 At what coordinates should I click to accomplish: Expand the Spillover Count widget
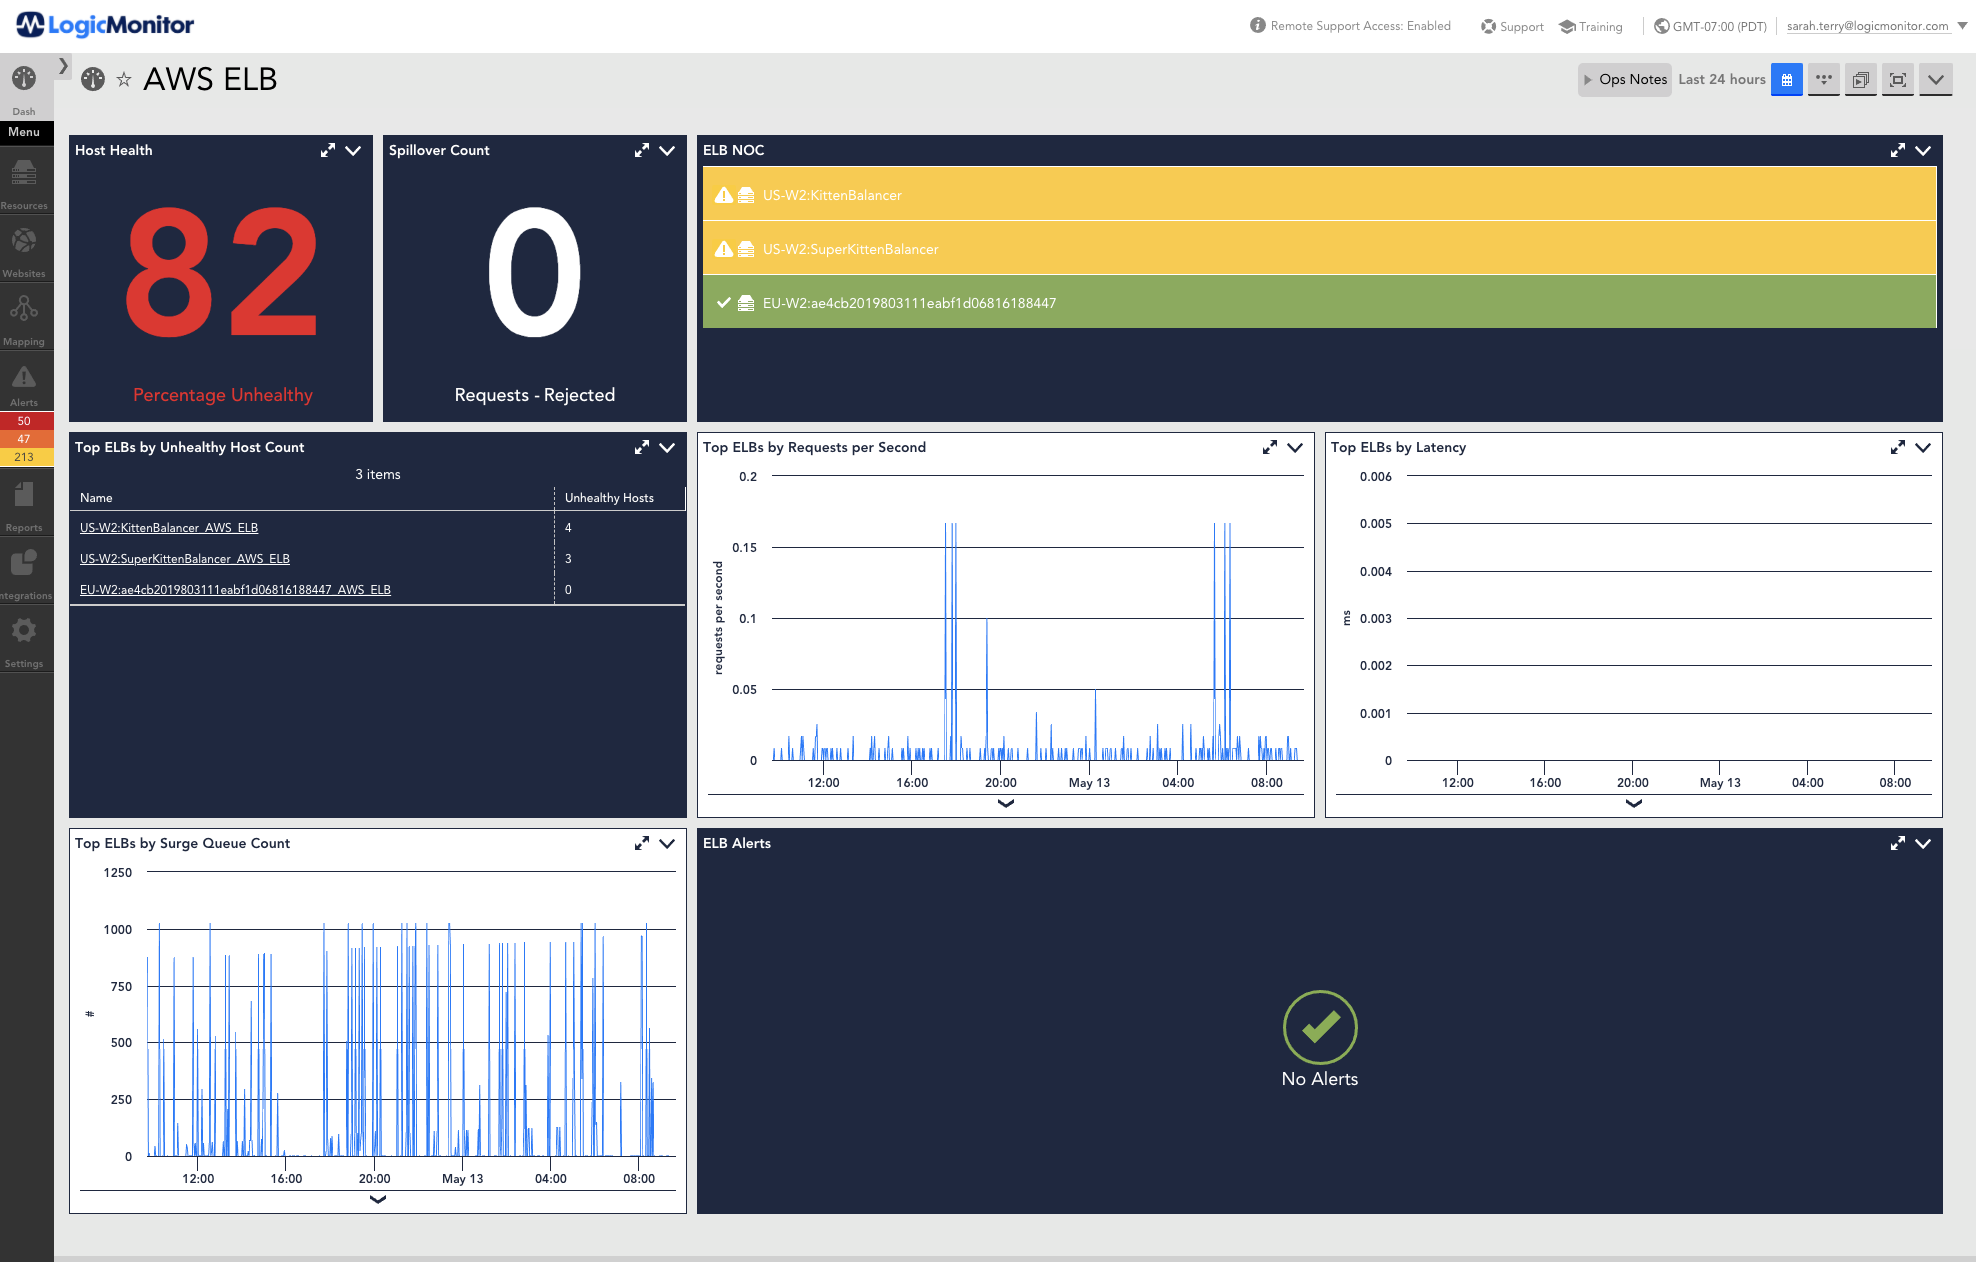click(x=641, y=150)
